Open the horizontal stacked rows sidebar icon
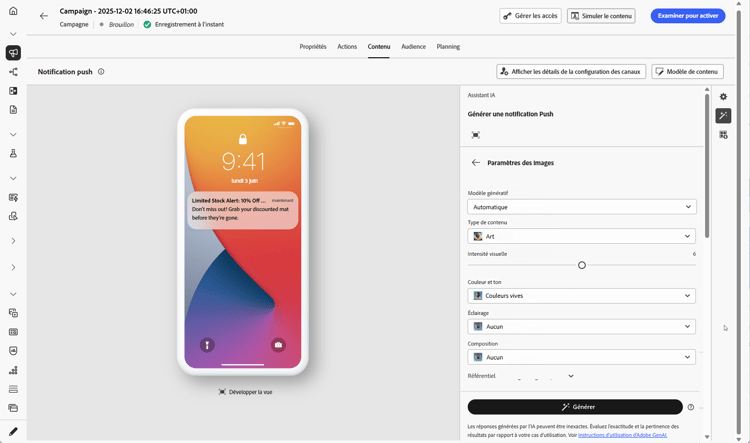The height and width of the screenshot is (443, 750). point(13,389)
